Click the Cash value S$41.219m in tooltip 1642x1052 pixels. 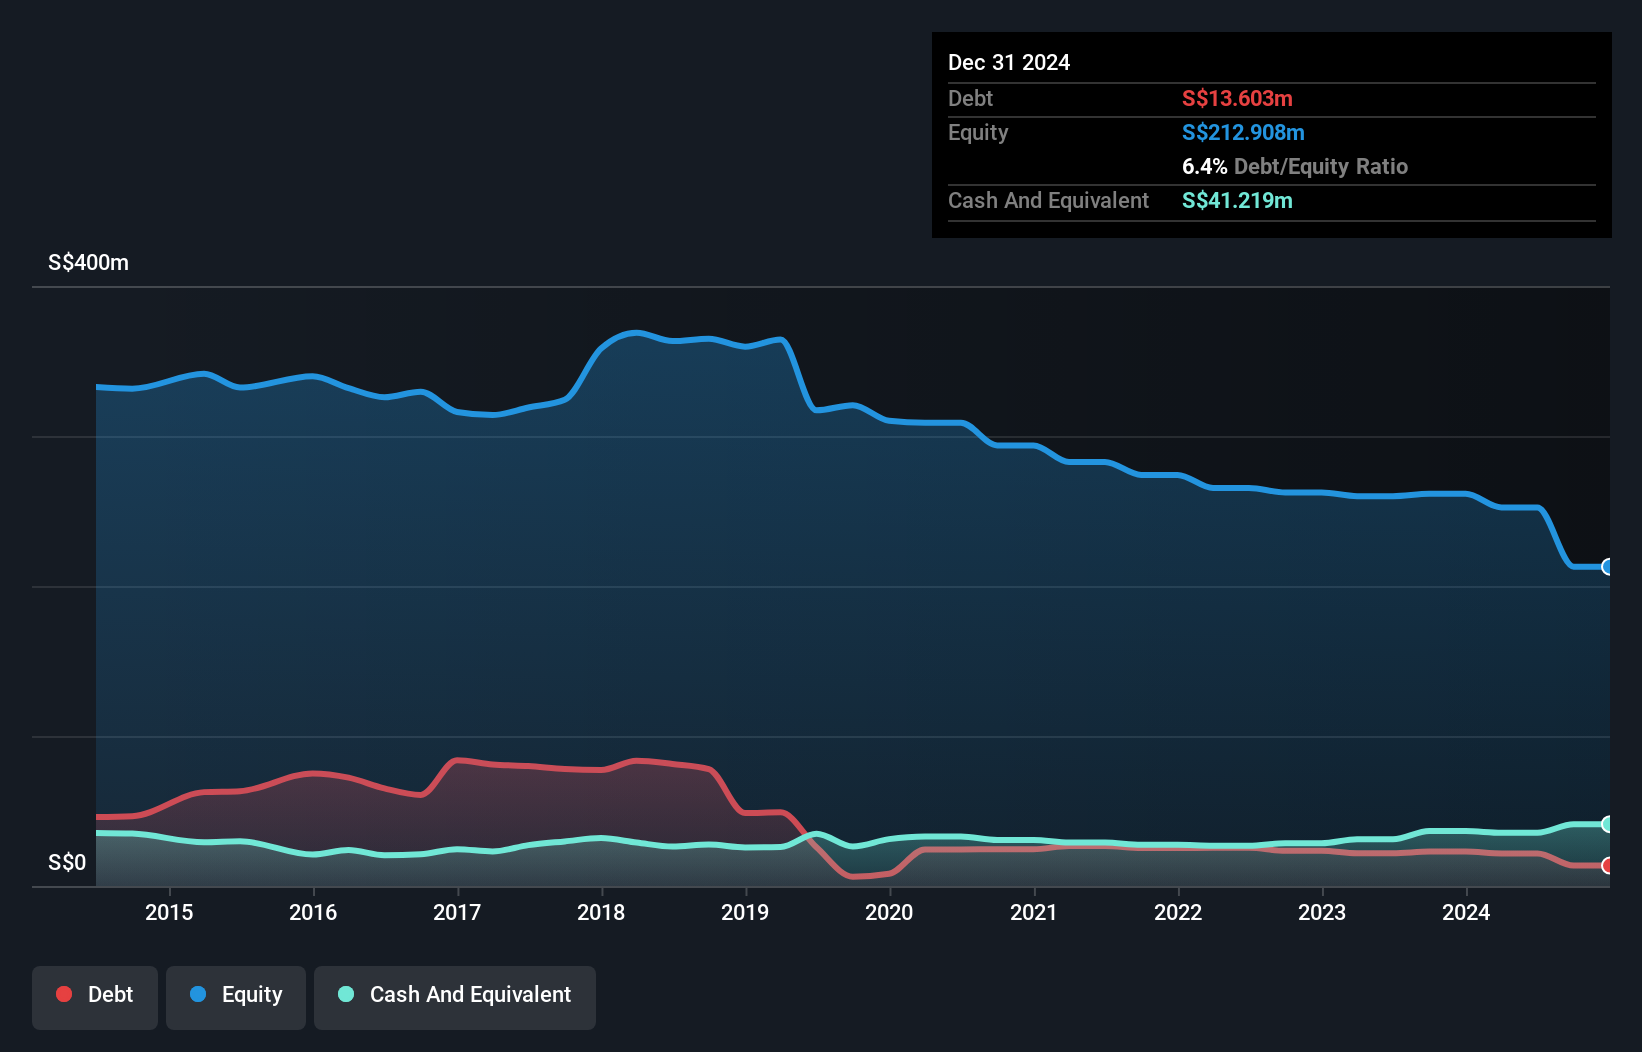click(x=1237, y=201)
